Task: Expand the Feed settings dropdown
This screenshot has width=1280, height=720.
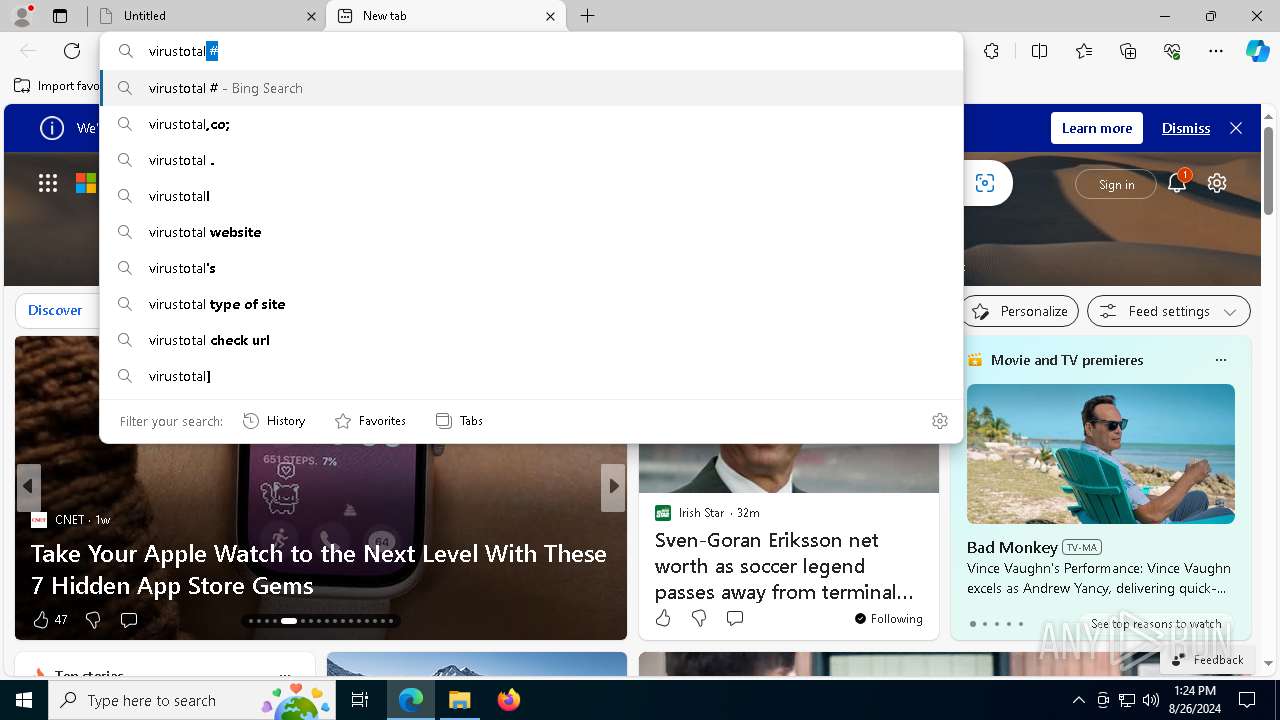Action: (1168, 311)
